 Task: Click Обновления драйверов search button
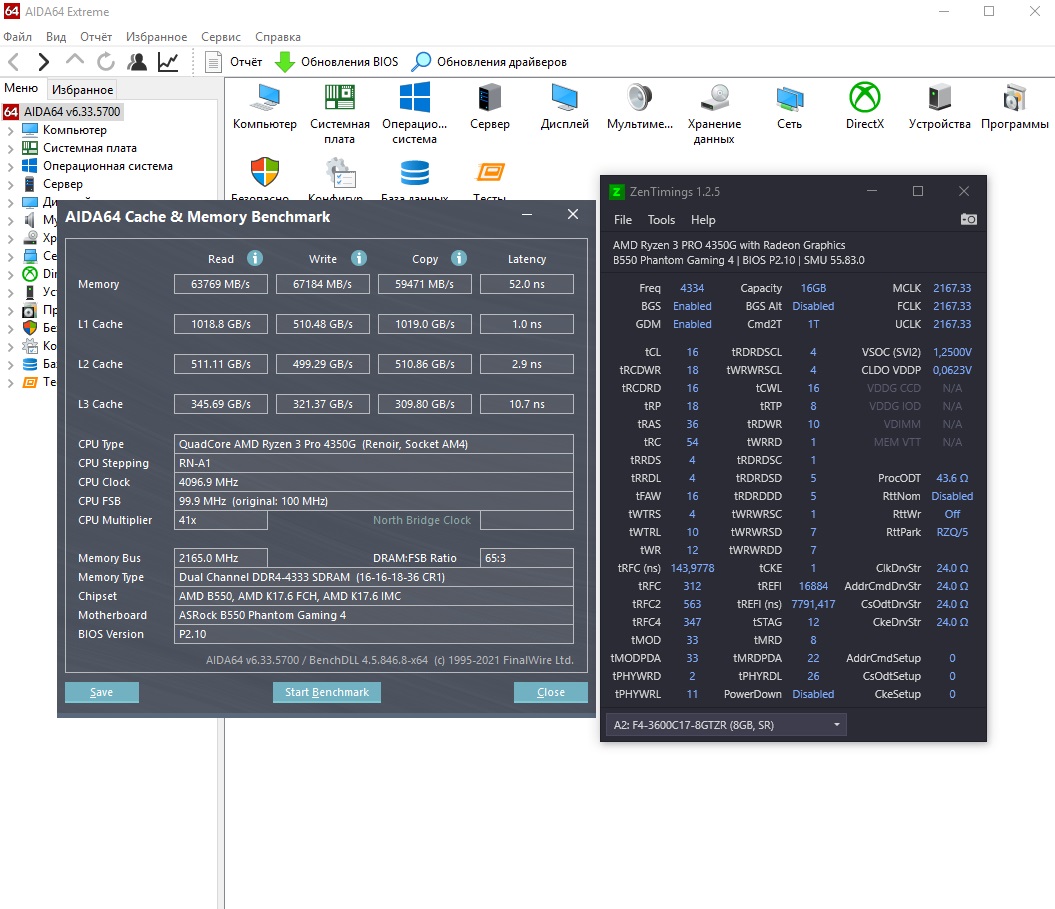click(489, 62)
